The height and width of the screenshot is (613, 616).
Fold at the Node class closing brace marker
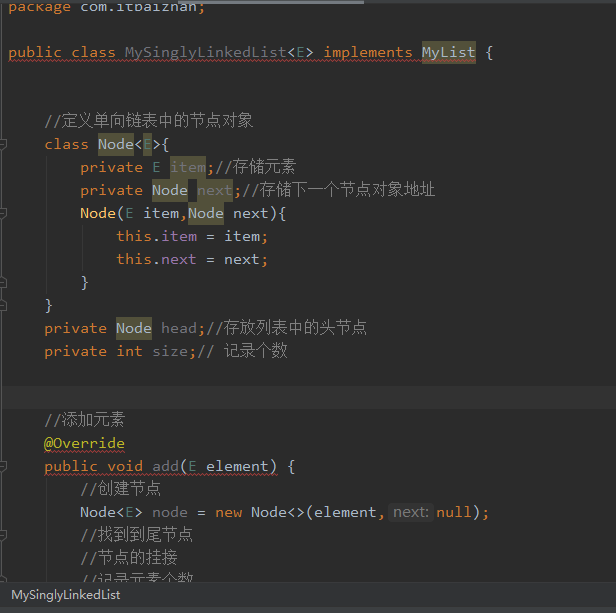pos(2,306)
